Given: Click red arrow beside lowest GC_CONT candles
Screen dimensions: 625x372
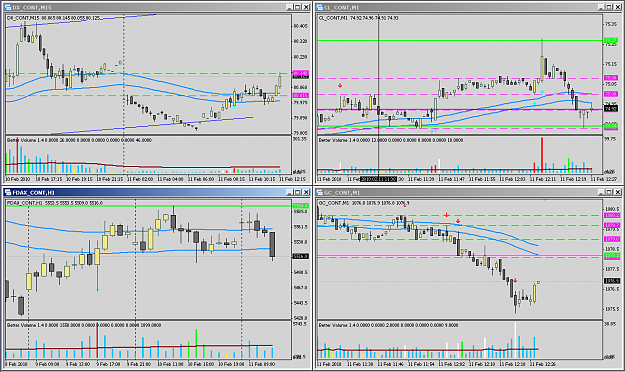Looking at the screenshot, I should coord(515,281).
